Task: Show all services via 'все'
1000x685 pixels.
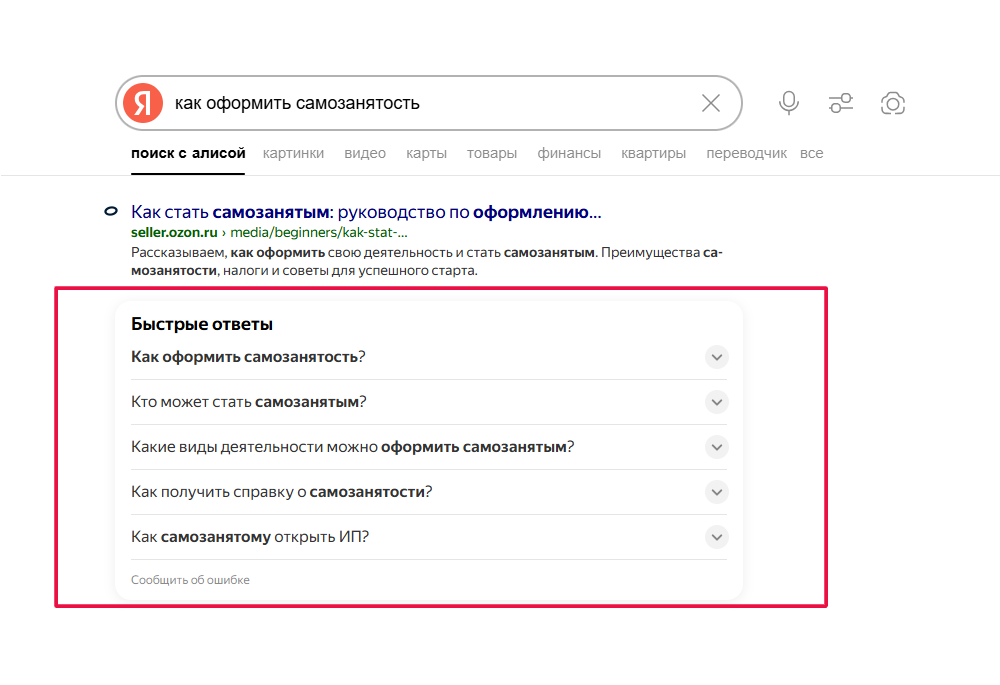Action: pos(811,153)
